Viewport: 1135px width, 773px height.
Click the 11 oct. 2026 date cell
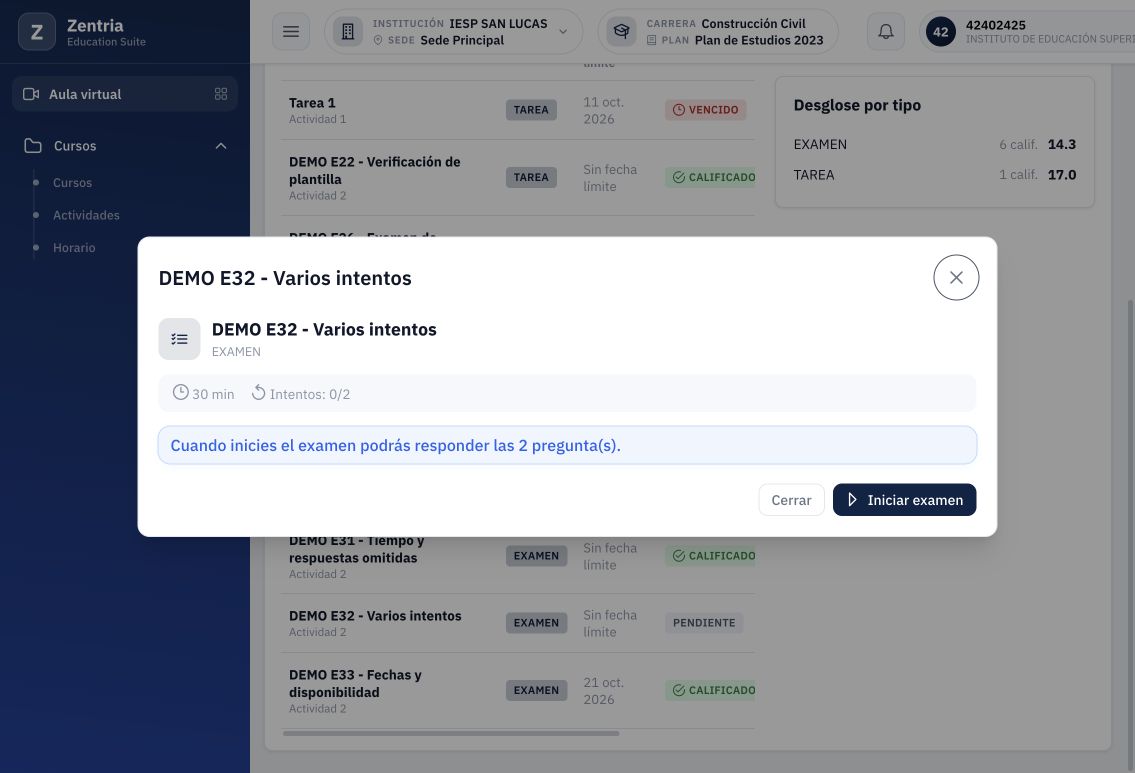coord(604,110)
